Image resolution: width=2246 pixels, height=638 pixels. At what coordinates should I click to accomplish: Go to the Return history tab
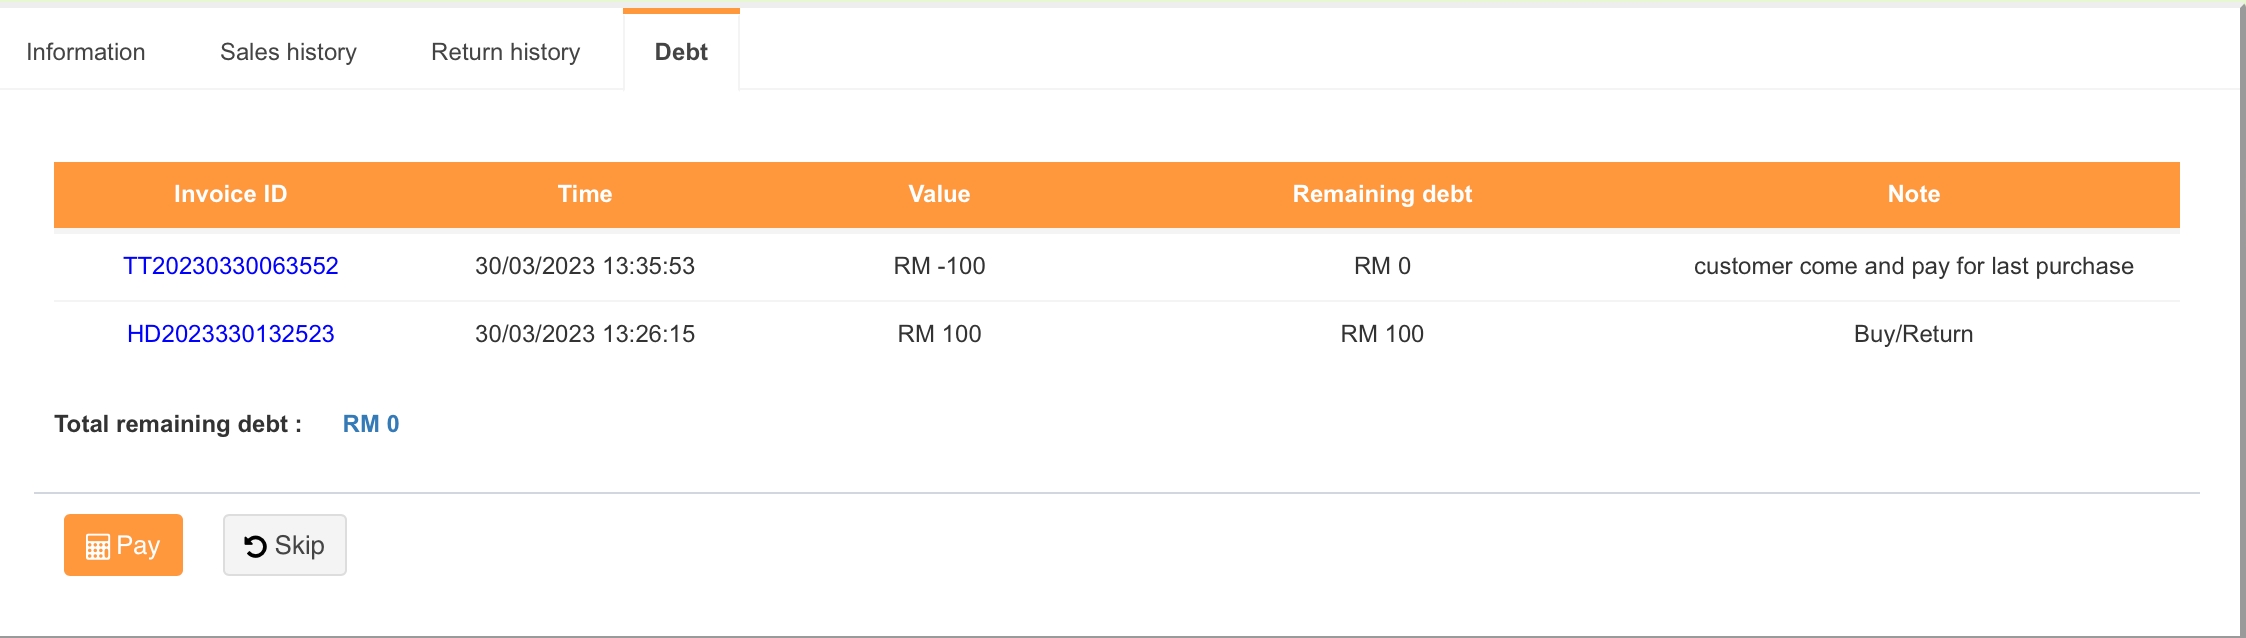click(505, 52)
